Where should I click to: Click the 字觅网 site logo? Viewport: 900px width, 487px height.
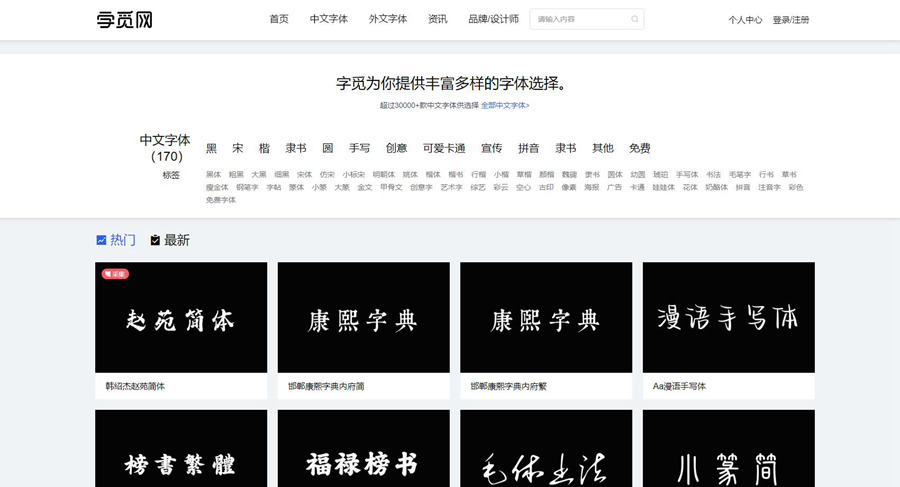[x=125, y=20]
